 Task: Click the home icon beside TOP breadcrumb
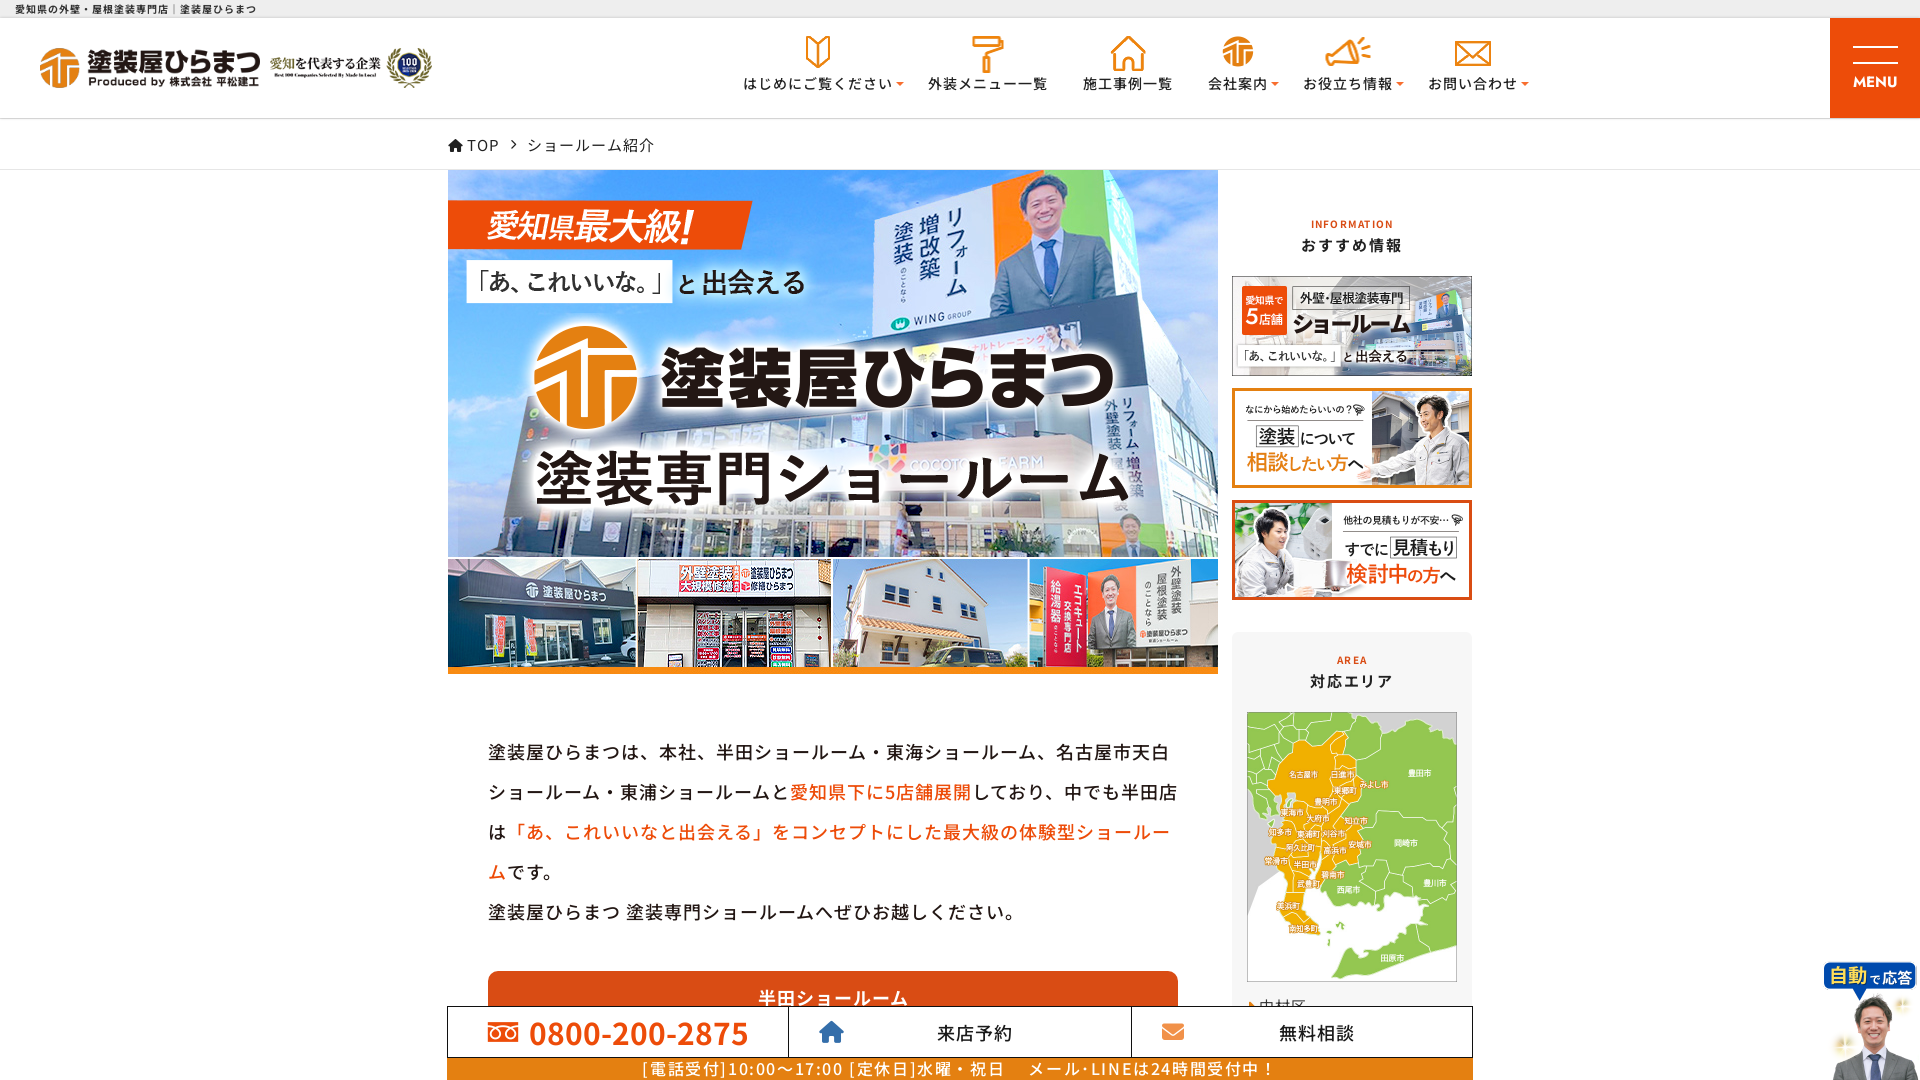(456, 144)
